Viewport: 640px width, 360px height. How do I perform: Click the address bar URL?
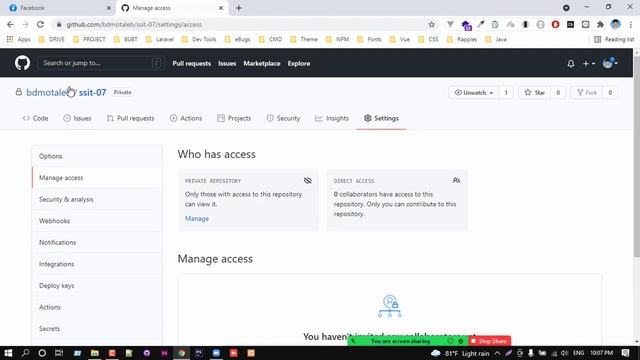pos(134,24)
